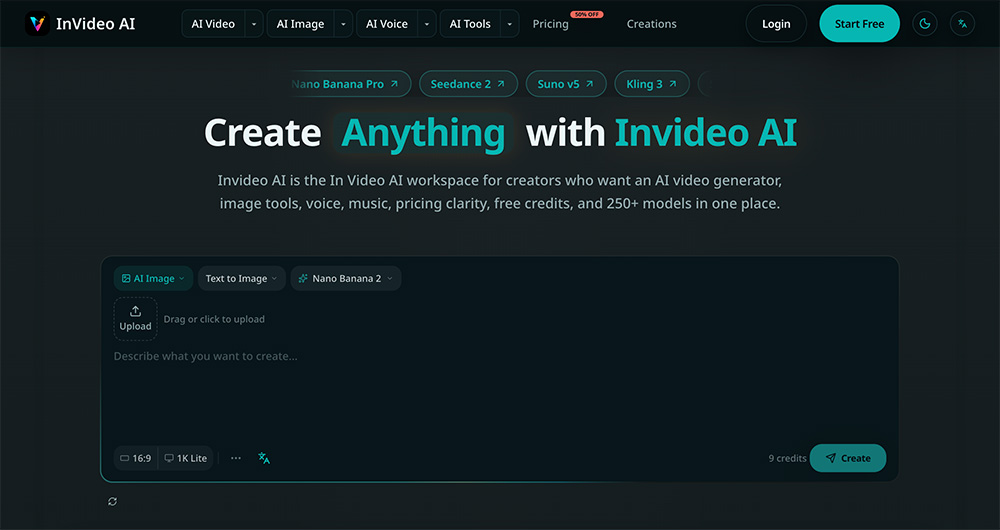Viewport: 1000px width, 530px height.
Task: Click the prompt description text field
Action: [x=499, y=392]
